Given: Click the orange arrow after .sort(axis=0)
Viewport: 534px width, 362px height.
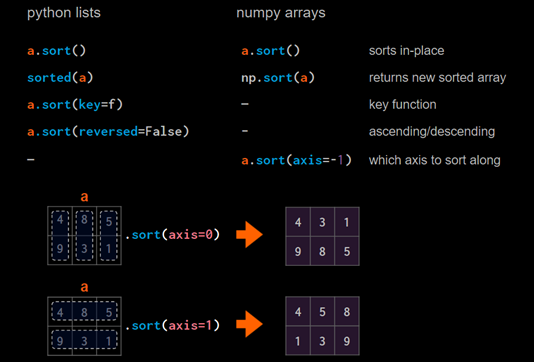Looking at the screenshot, I should [249, 235].
